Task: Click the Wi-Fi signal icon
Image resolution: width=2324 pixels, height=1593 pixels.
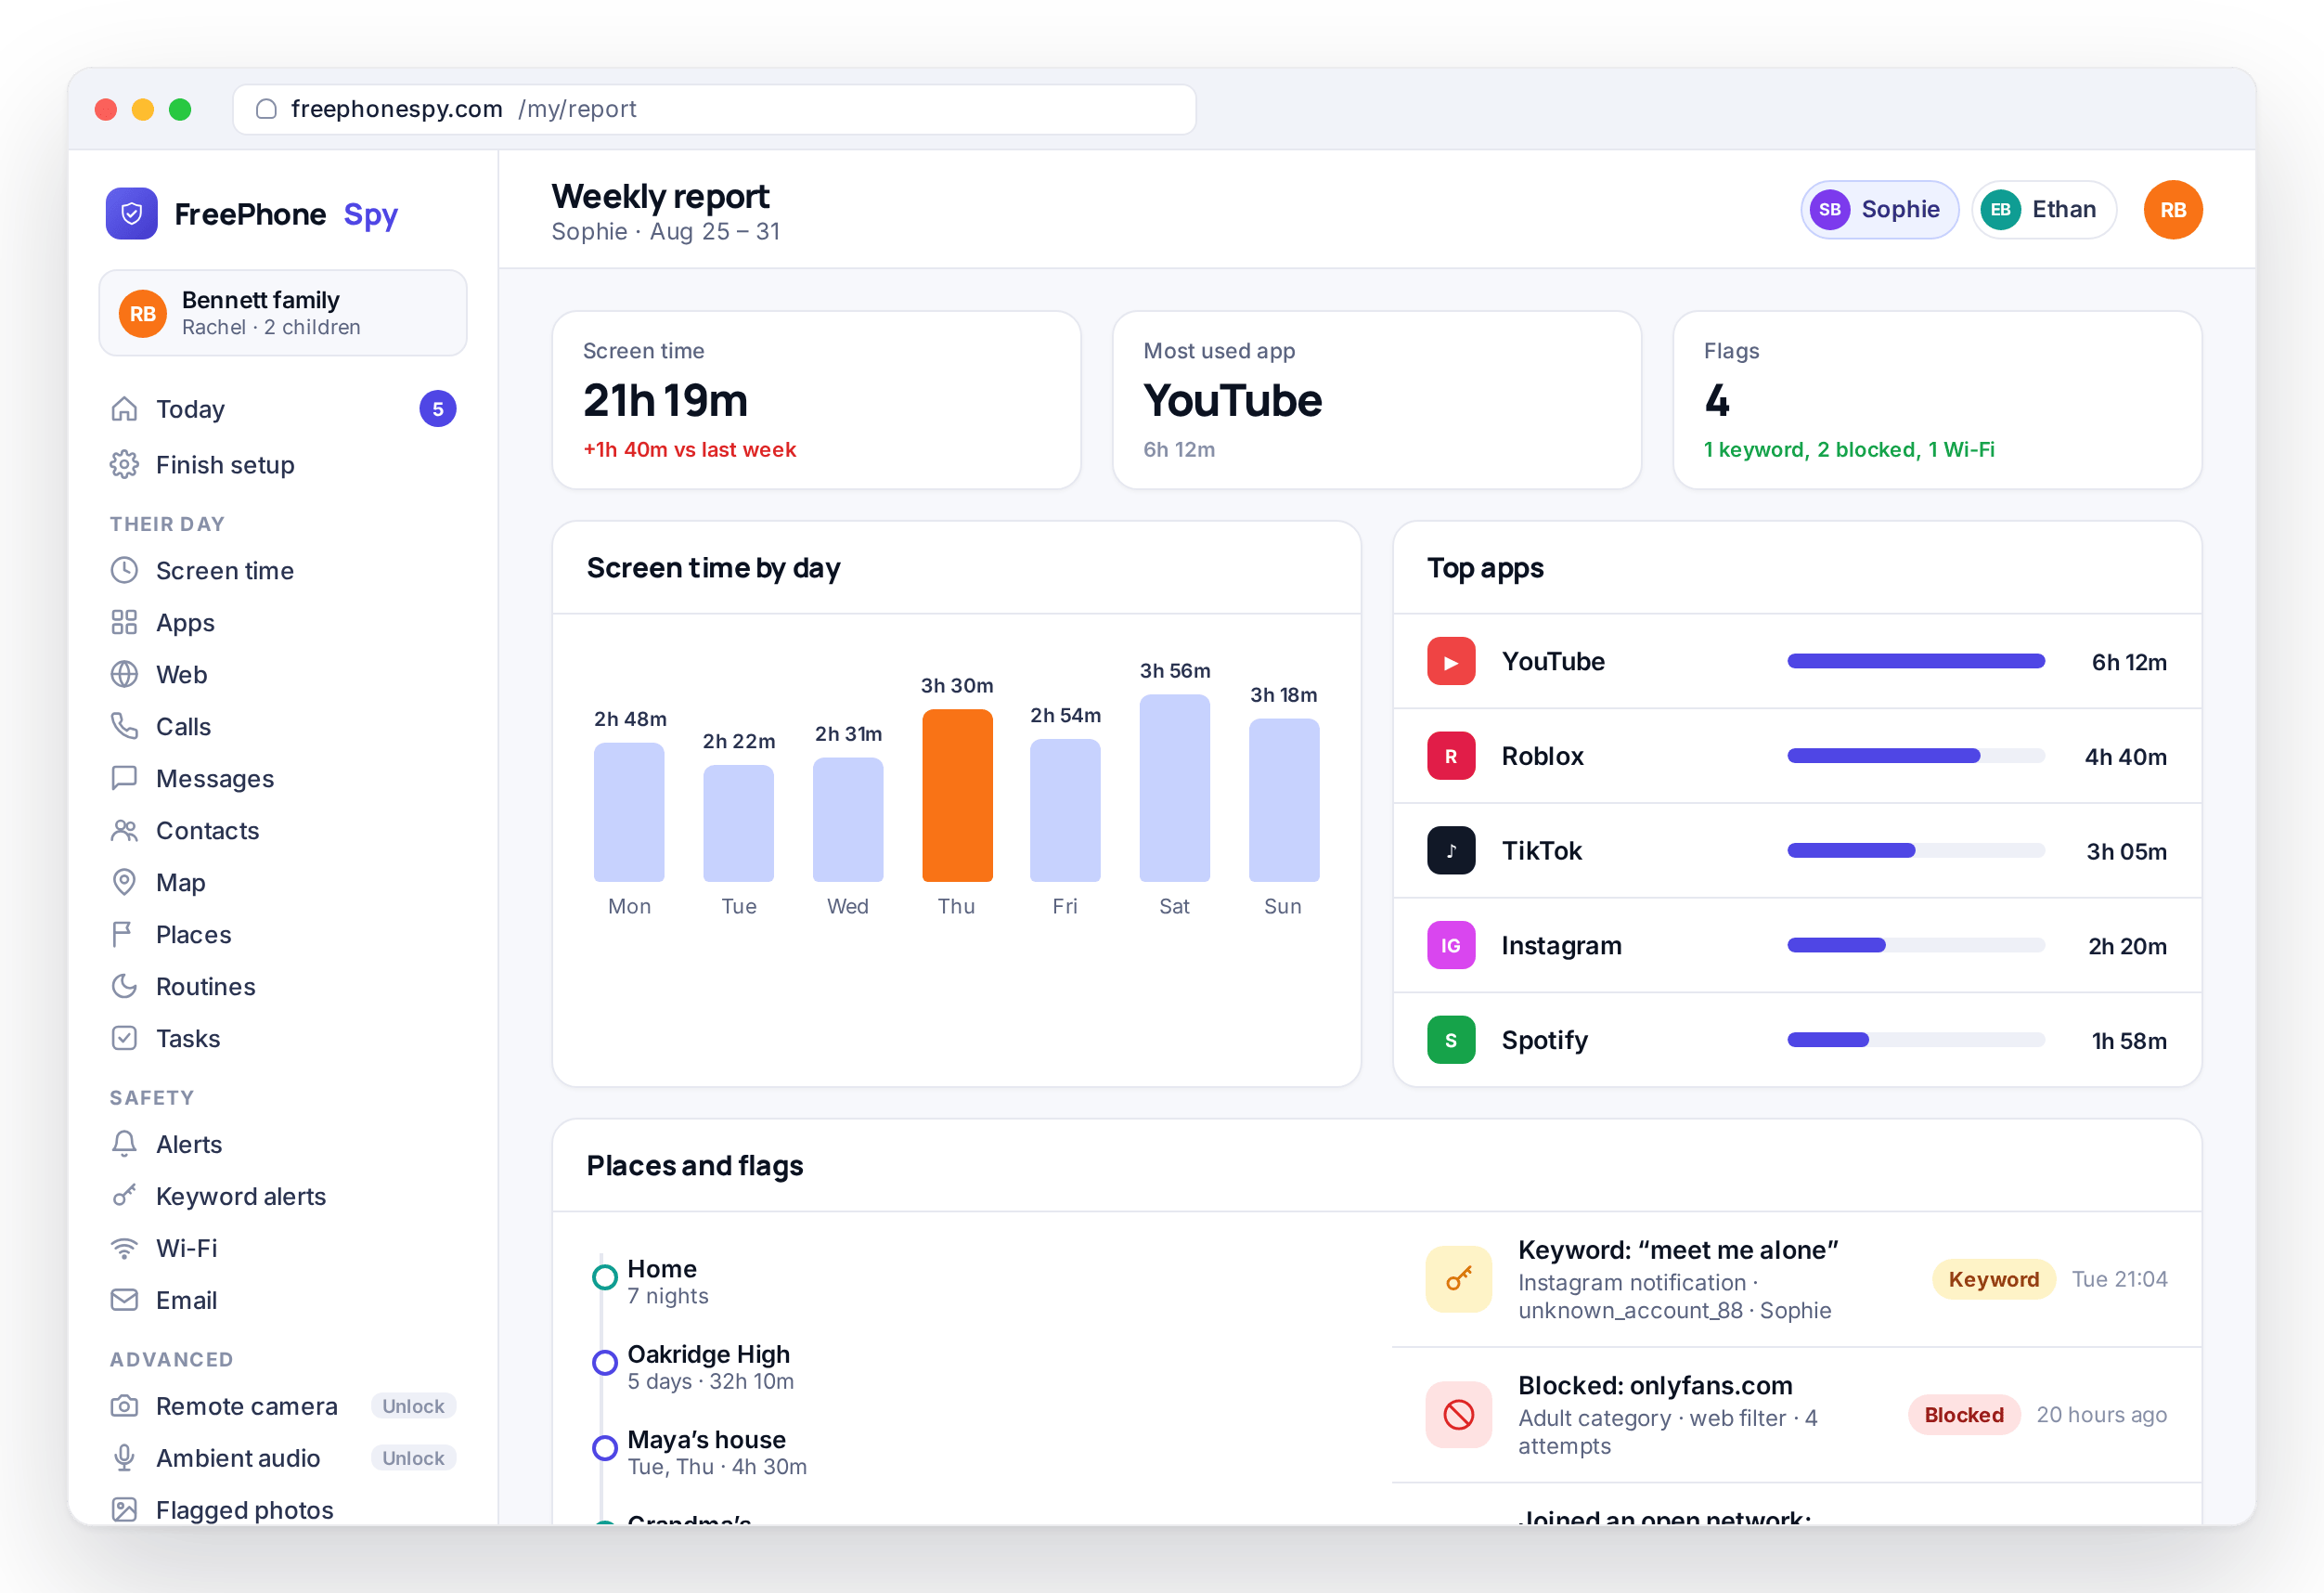Action: (x=124, y=1249)
